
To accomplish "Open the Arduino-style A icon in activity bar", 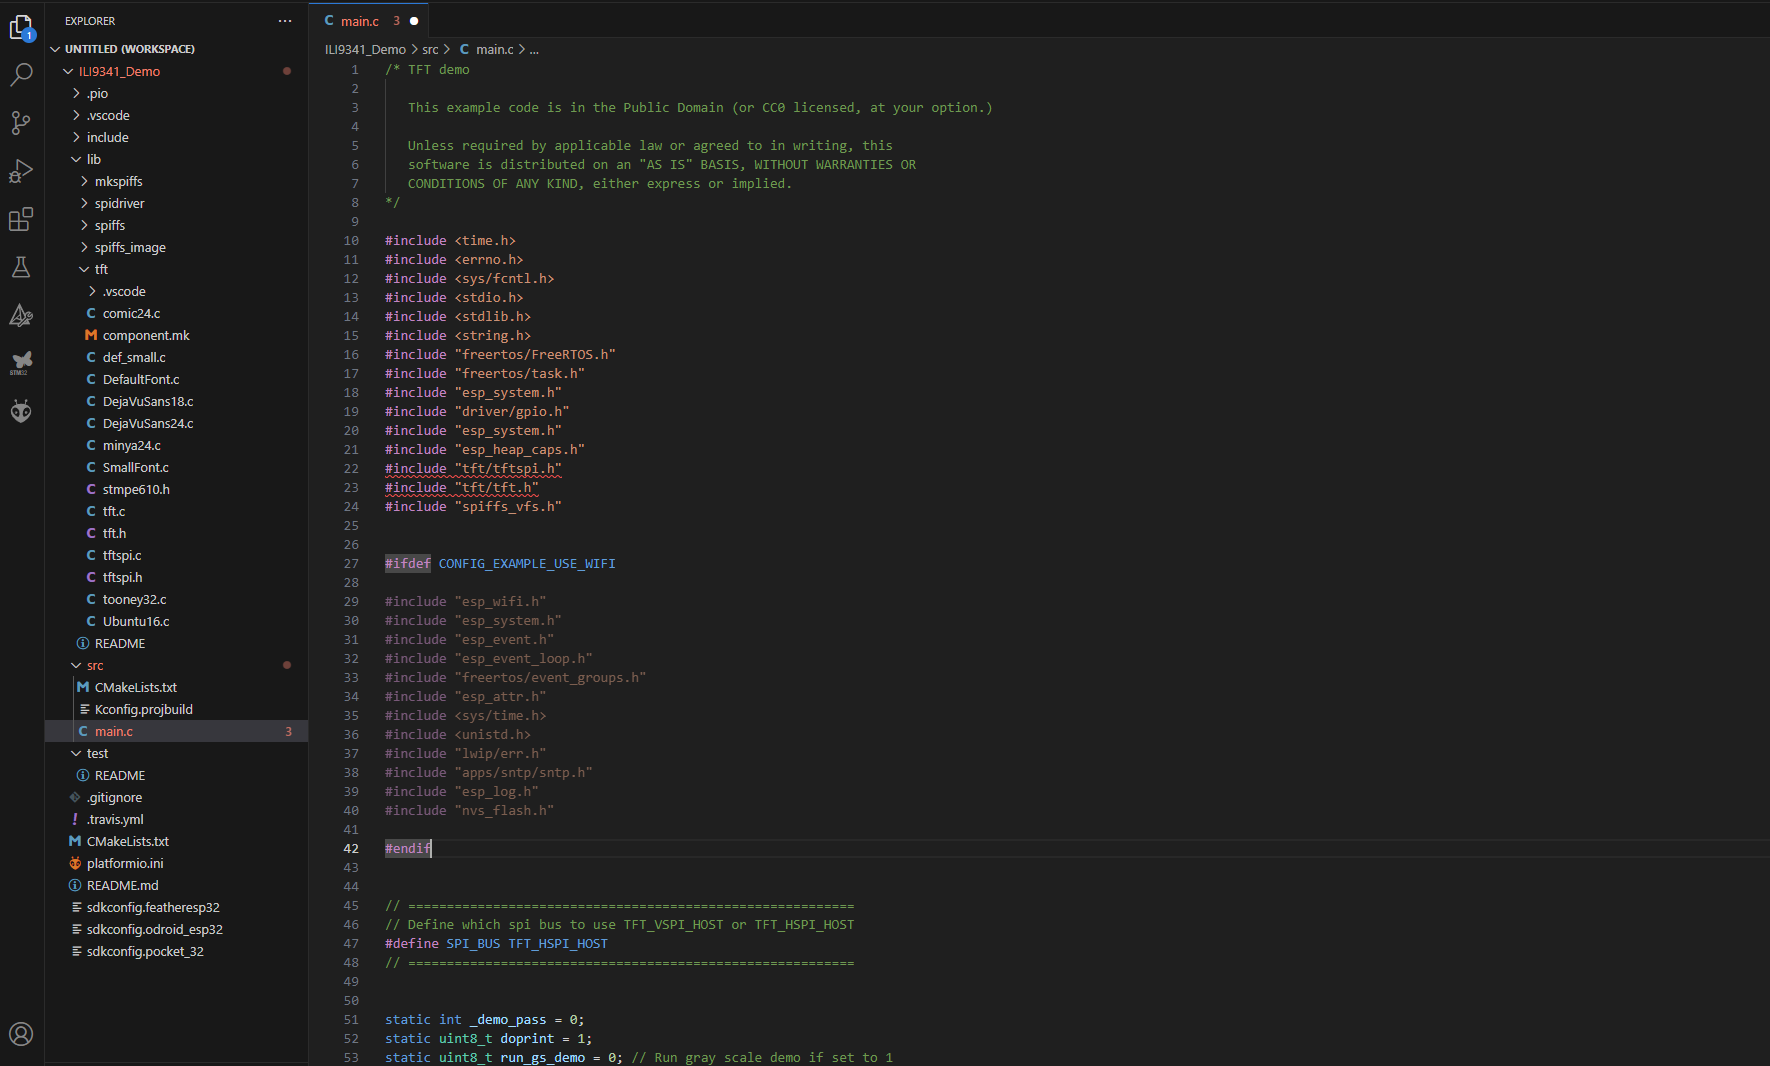I will (x=21, y=315).
